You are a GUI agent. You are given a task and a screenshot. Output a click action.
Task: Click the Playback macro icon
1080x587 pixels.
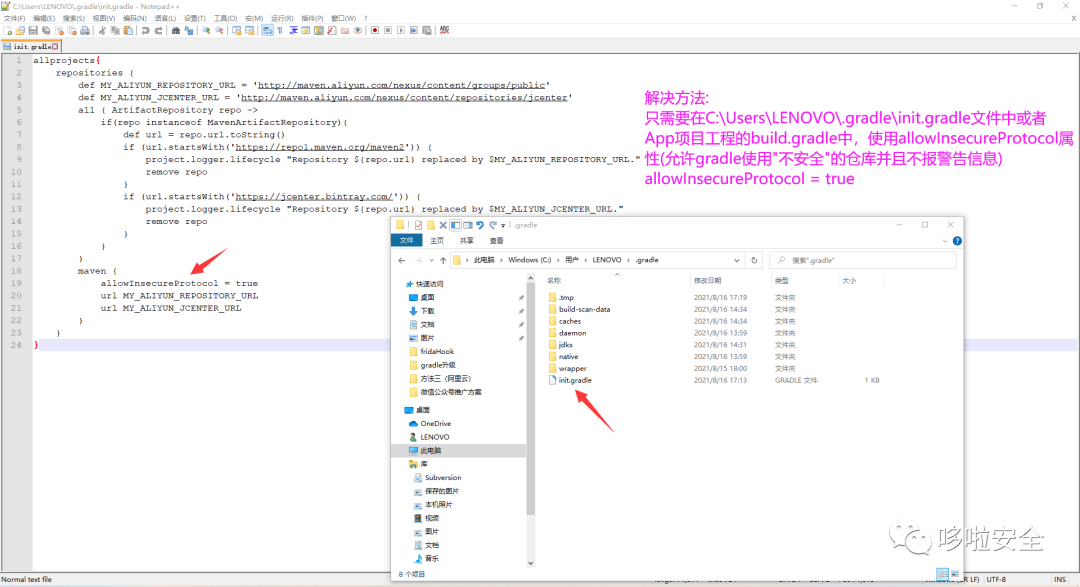(x=401, y=30)
